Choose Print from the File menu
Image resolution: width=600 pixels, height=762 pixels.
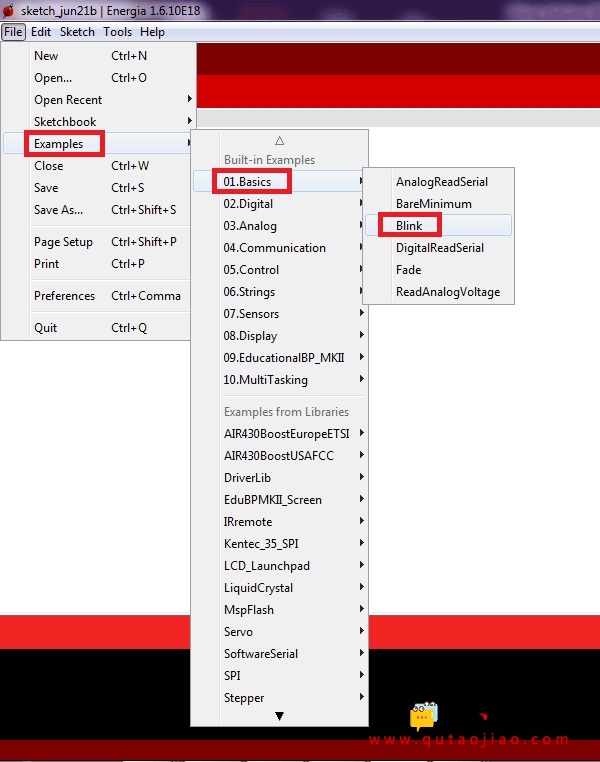point(97,264)
